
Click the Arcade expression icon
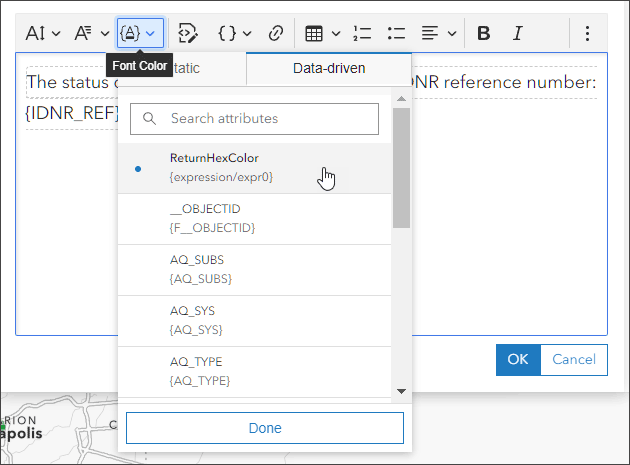click(x=187, y=33)
